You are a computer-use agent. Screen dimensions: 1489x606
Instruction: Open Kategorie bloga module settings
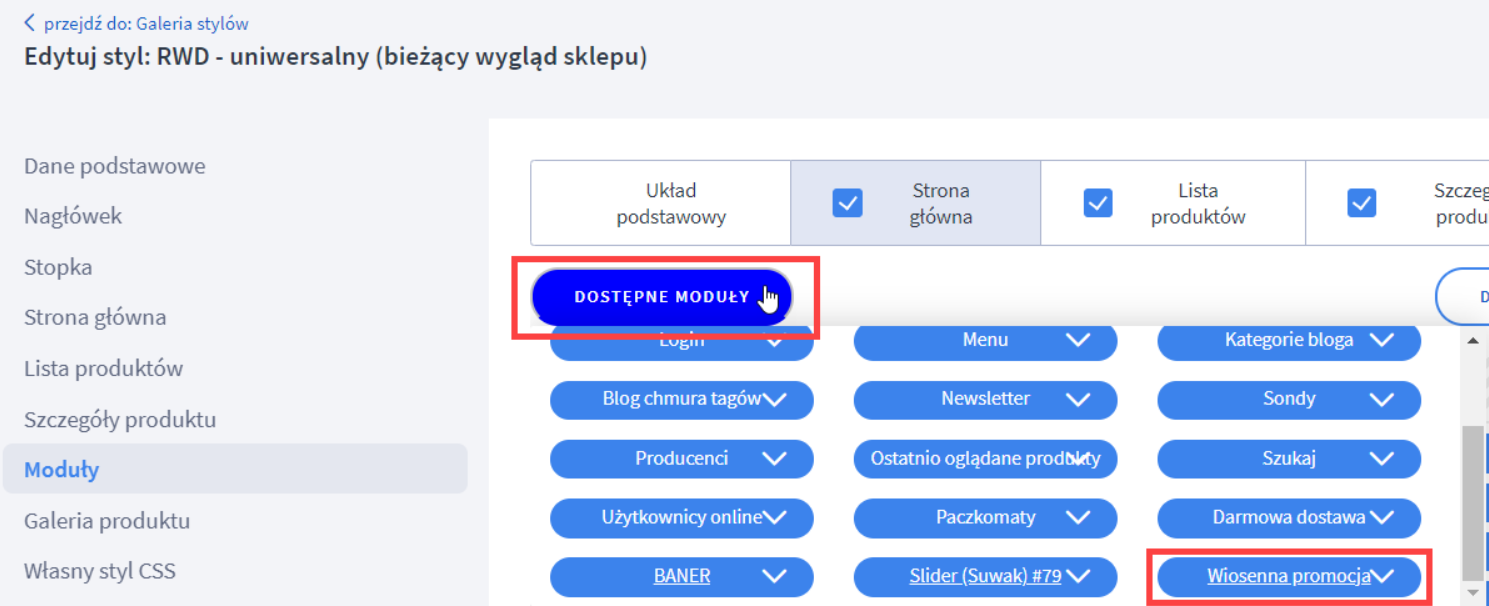(1289, 341)
